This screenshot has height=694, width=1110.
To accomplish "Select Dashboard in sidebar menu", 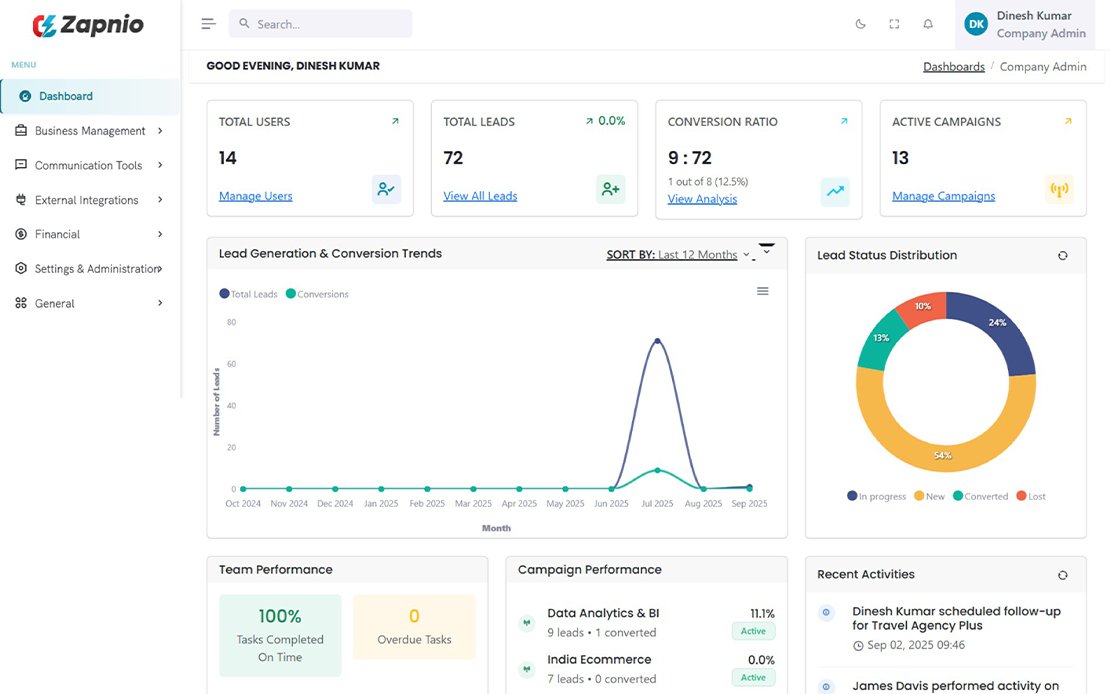I will click(66, 96).
